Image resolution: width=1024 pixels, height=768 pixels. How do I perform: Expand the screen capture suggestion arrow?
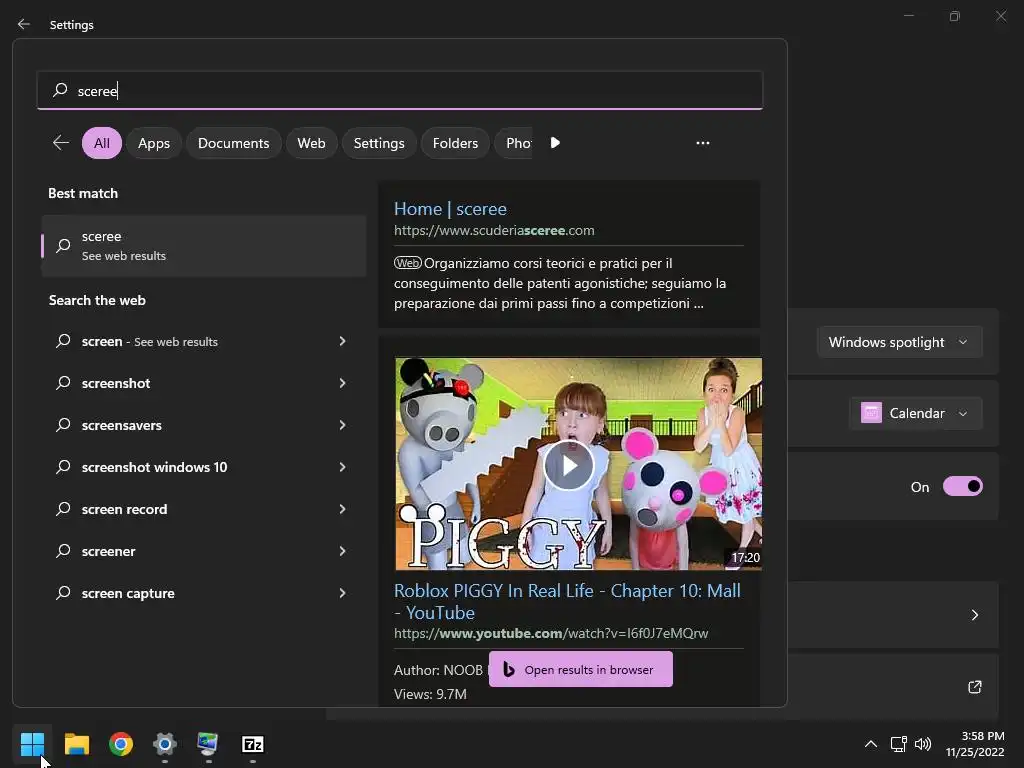point(342,593)
